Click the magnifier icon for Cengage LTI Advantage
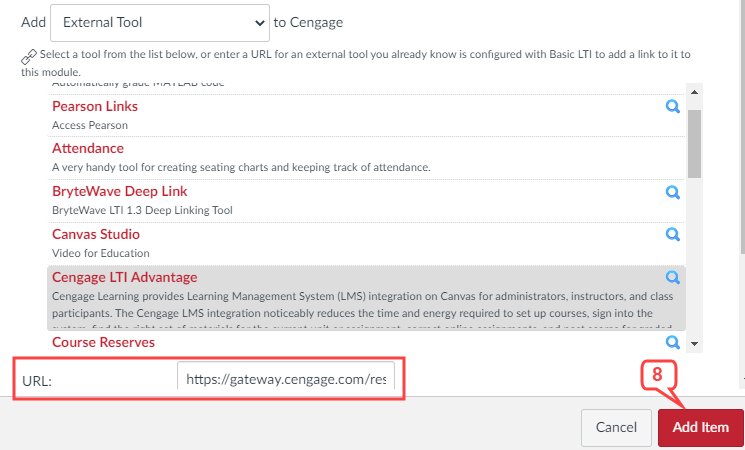This screenshot has width=745, height=450. (672, 277)
